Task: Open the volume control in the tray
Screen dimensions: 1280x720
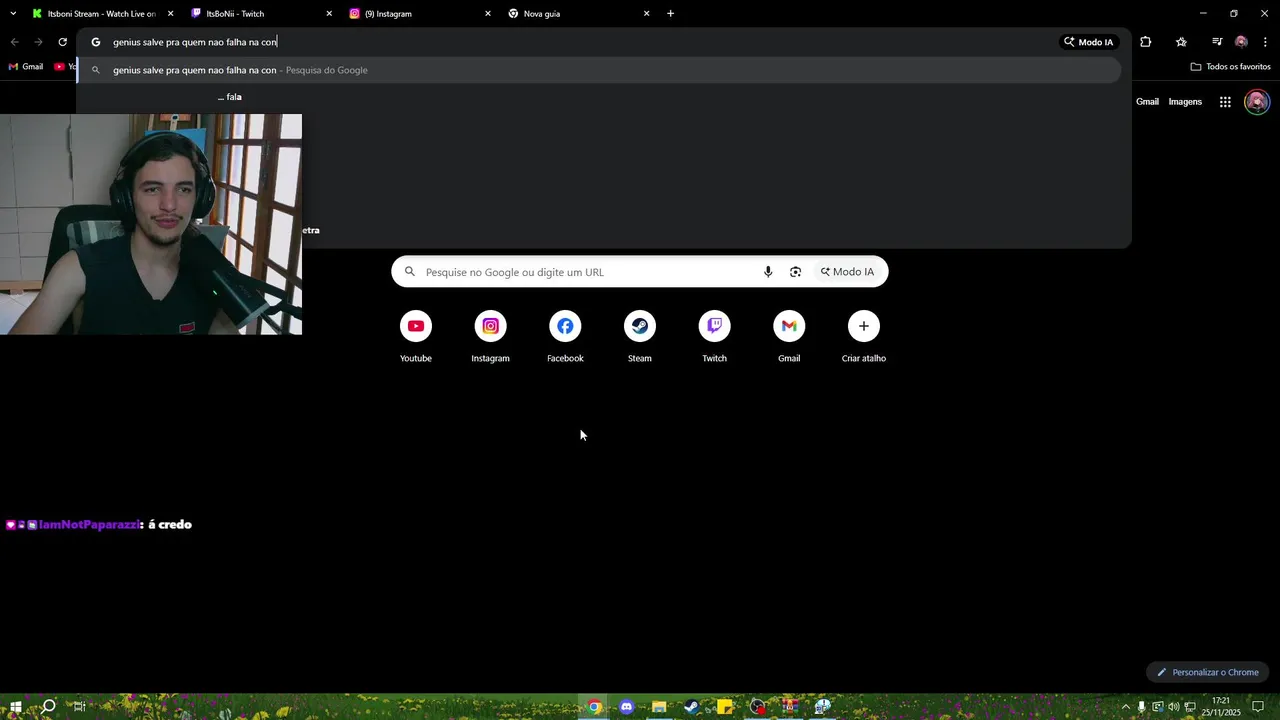Action: 1173,707
